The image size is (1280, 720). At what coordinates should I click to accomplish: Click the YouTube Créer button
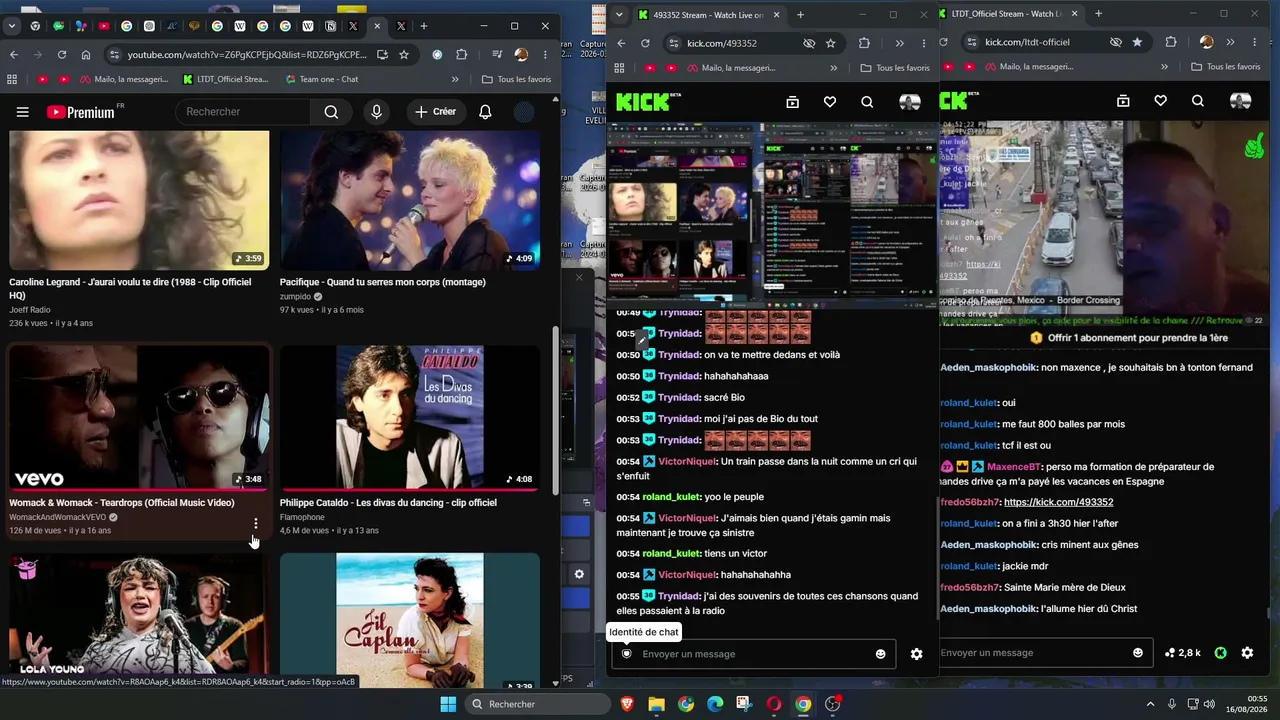[435, 112]
